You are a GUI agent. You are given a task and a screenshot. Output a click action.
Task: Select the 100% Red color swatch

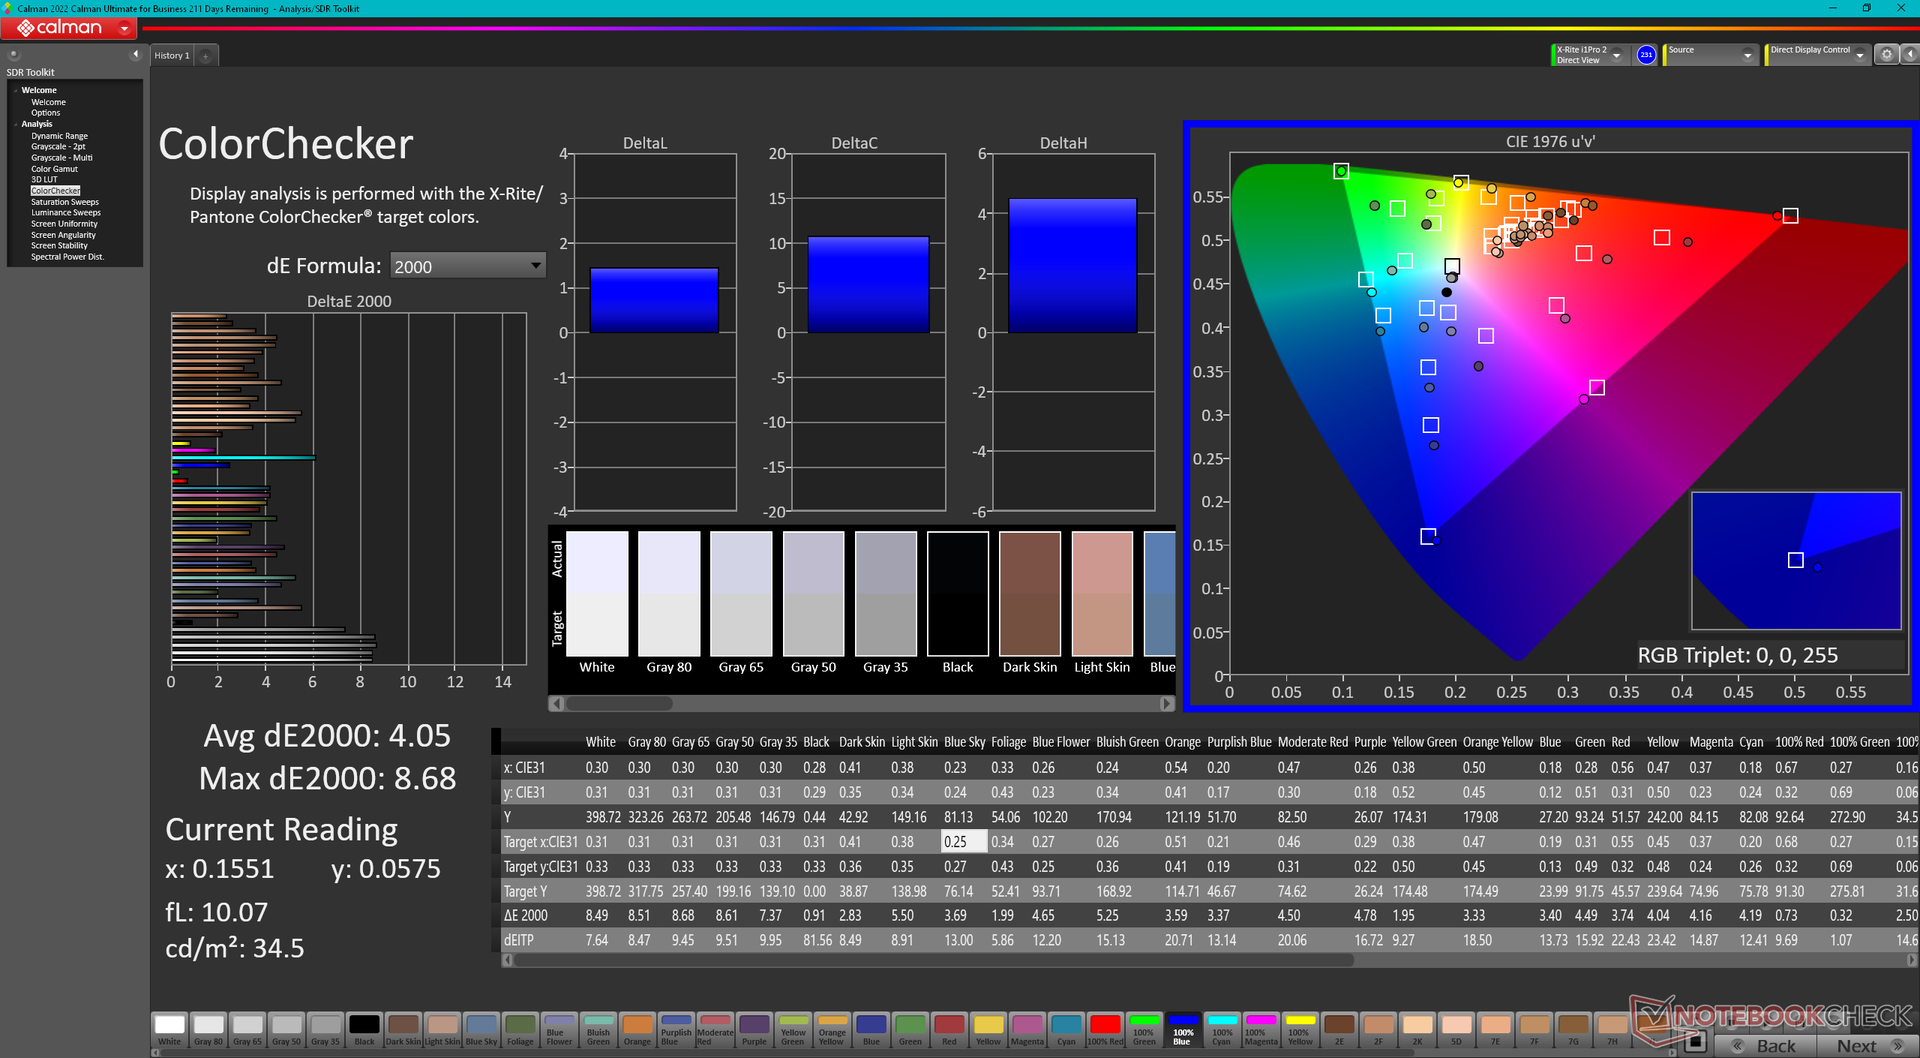click(x=1104, y=1028)
